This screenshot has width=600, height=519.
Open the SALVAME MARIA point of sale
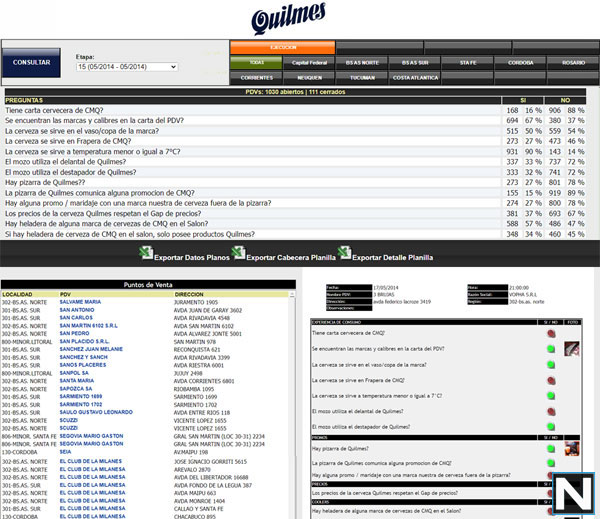80,302
